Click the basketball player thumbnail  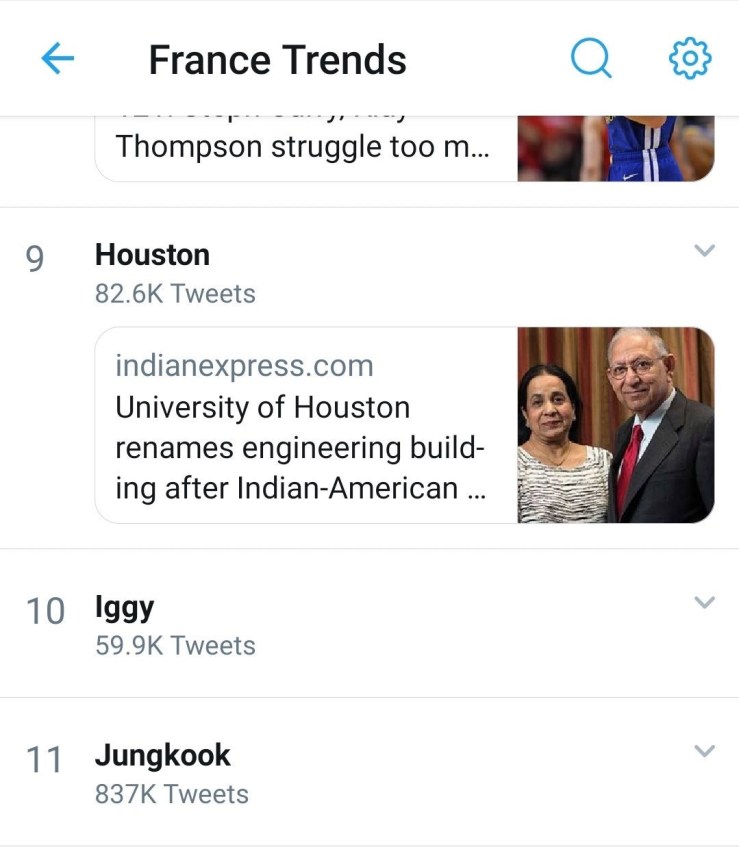click(x=615, y=148)
